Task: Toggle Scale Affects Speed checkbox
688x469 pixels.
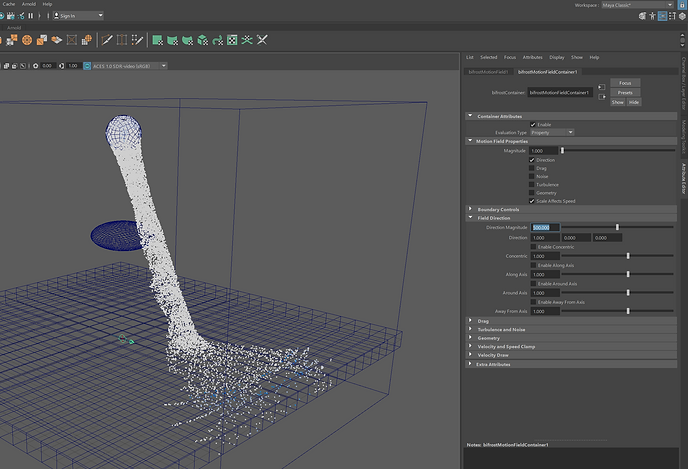Action: (x=532, y=201)
